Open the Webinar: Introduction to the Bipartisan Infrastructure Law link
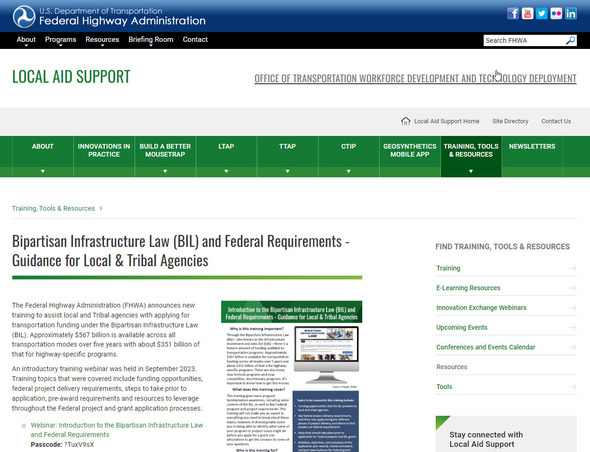Screen dimensions: 590x452 117,430
